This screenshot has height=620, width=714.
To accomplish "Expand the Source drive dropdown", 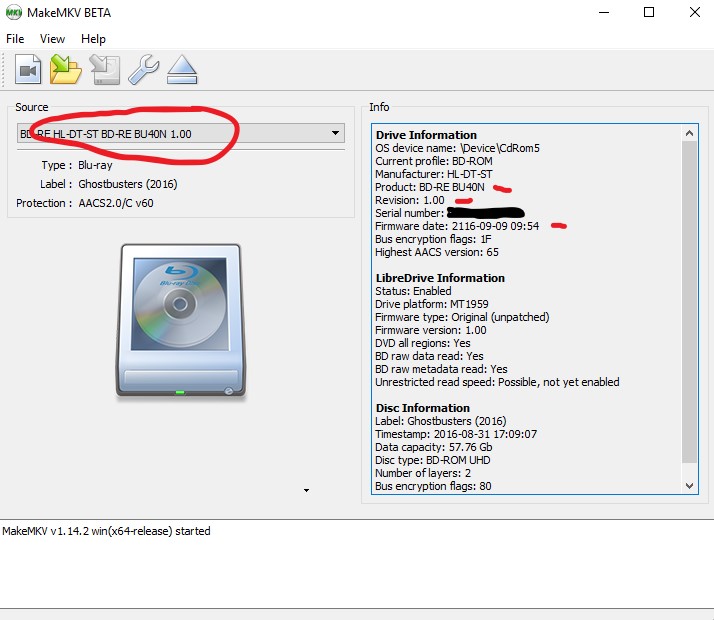I will pyautogui.click(x=334, y=134).
